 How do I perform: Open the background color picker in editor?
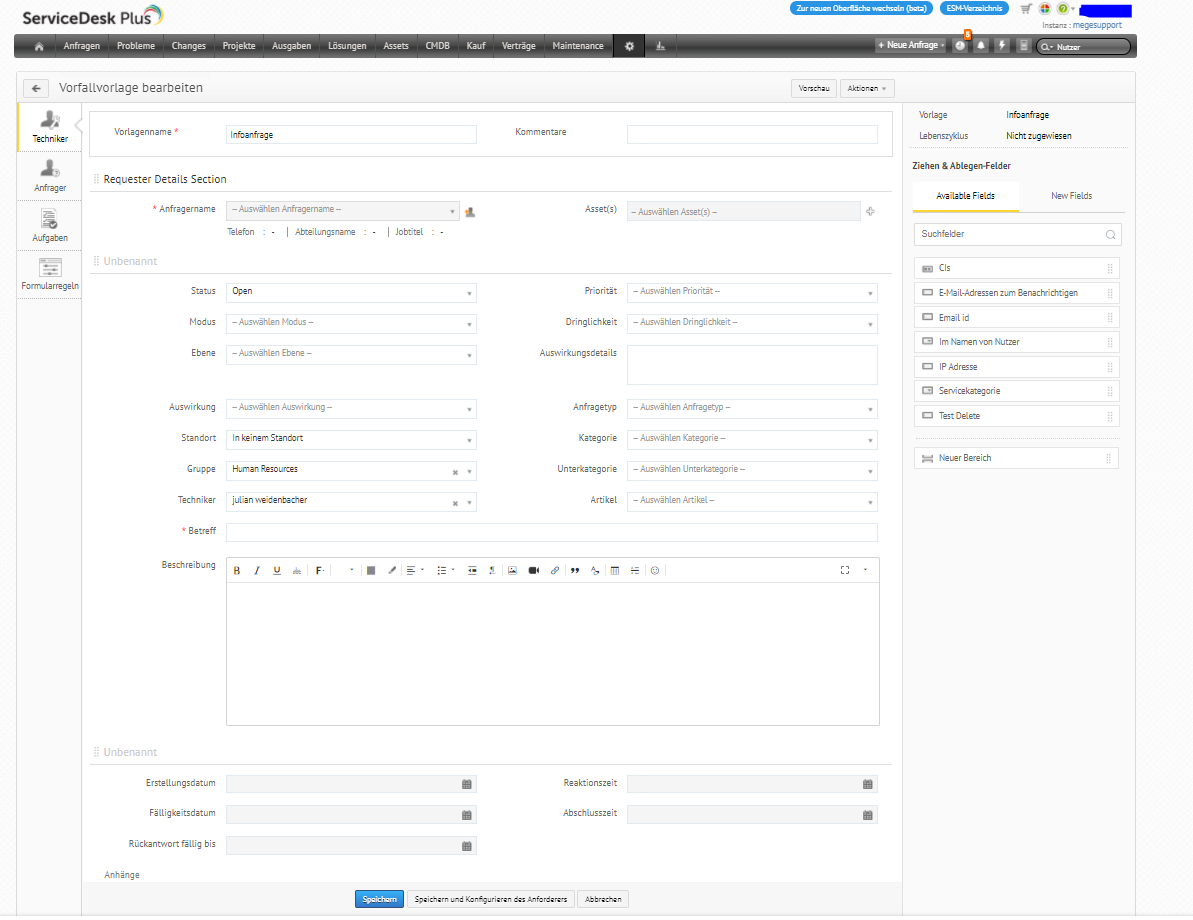coord(371,571)
